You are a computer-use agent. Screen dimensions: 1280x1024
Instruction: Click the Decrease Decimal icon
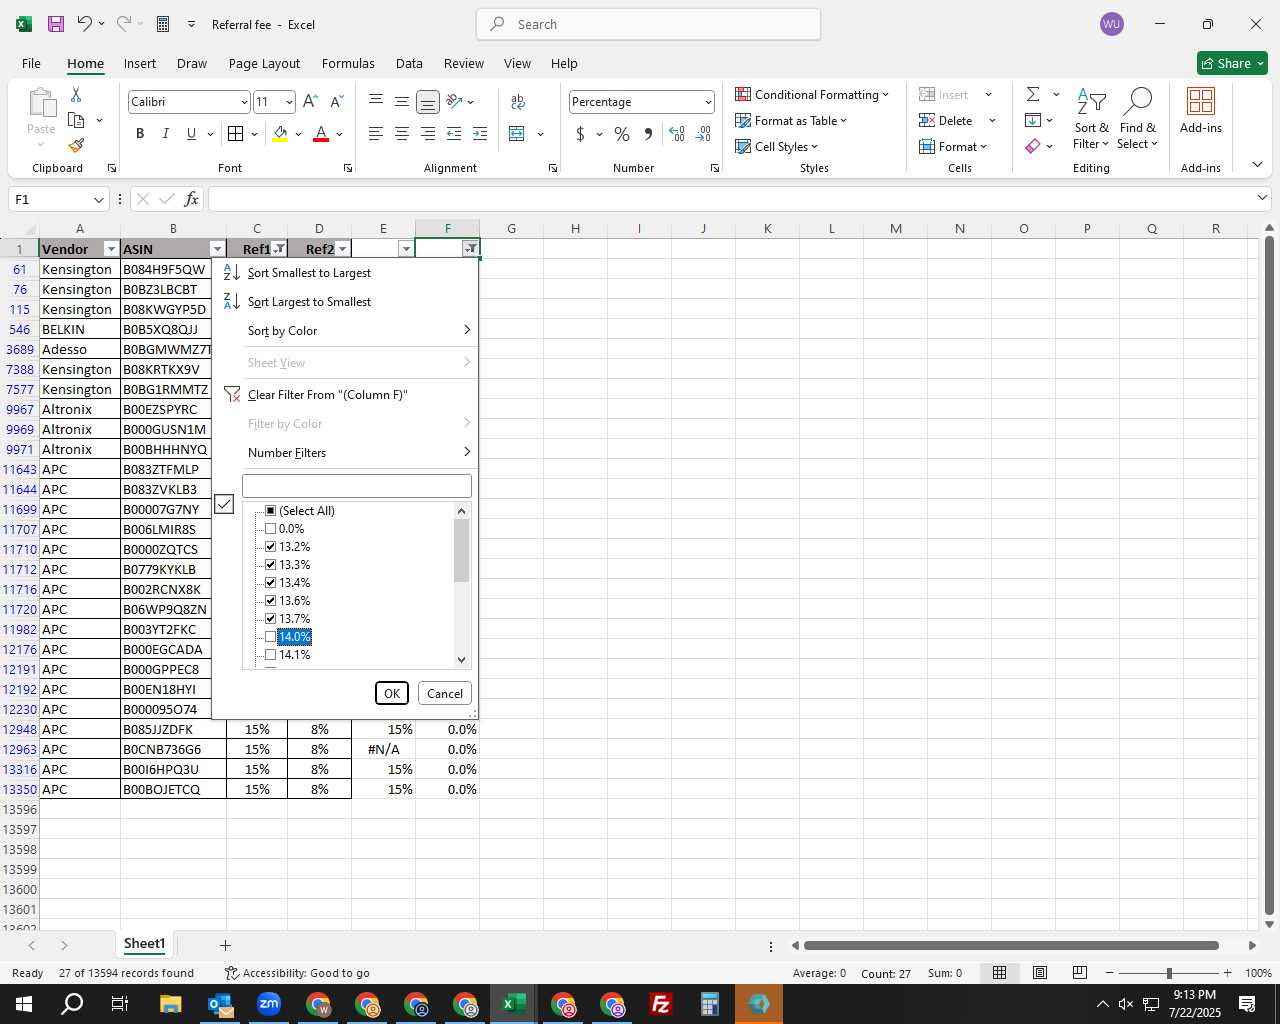coord(703,134)
